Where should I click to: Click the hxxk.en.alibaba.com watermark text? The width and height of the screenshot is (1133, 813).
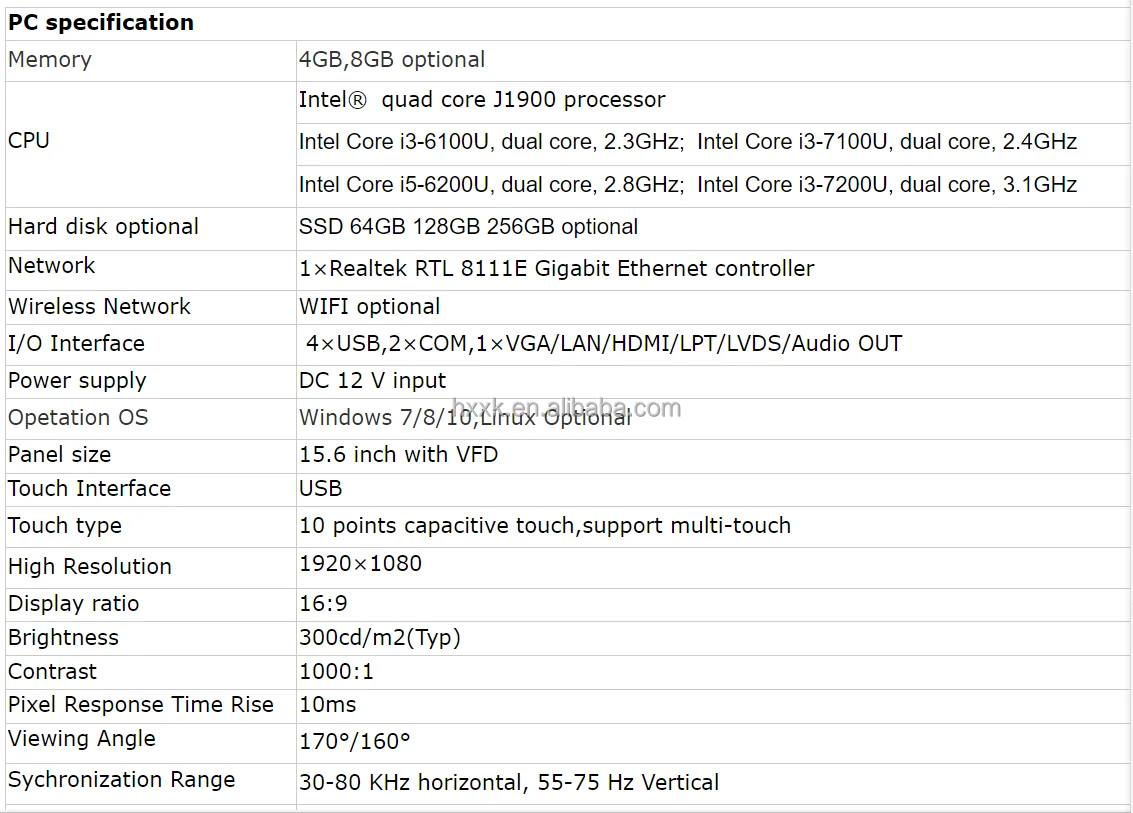click(x=566, y=408)
